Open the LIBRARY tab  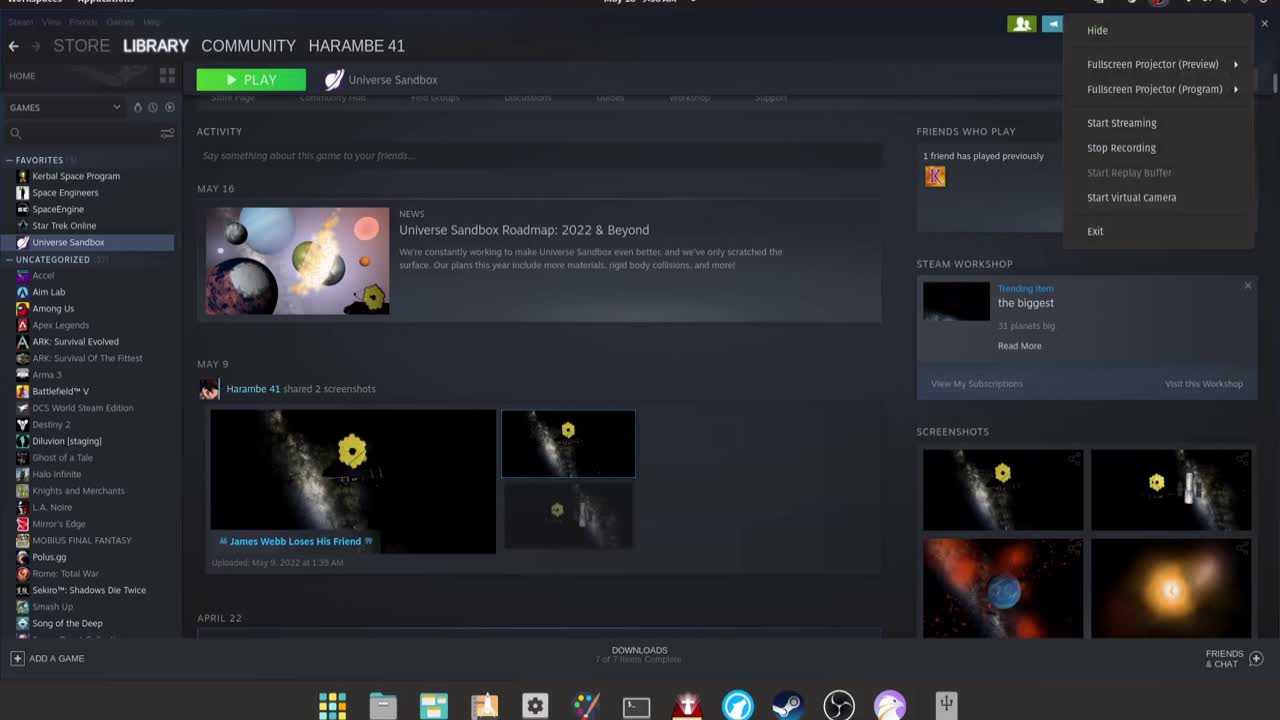tap(155, 46)
